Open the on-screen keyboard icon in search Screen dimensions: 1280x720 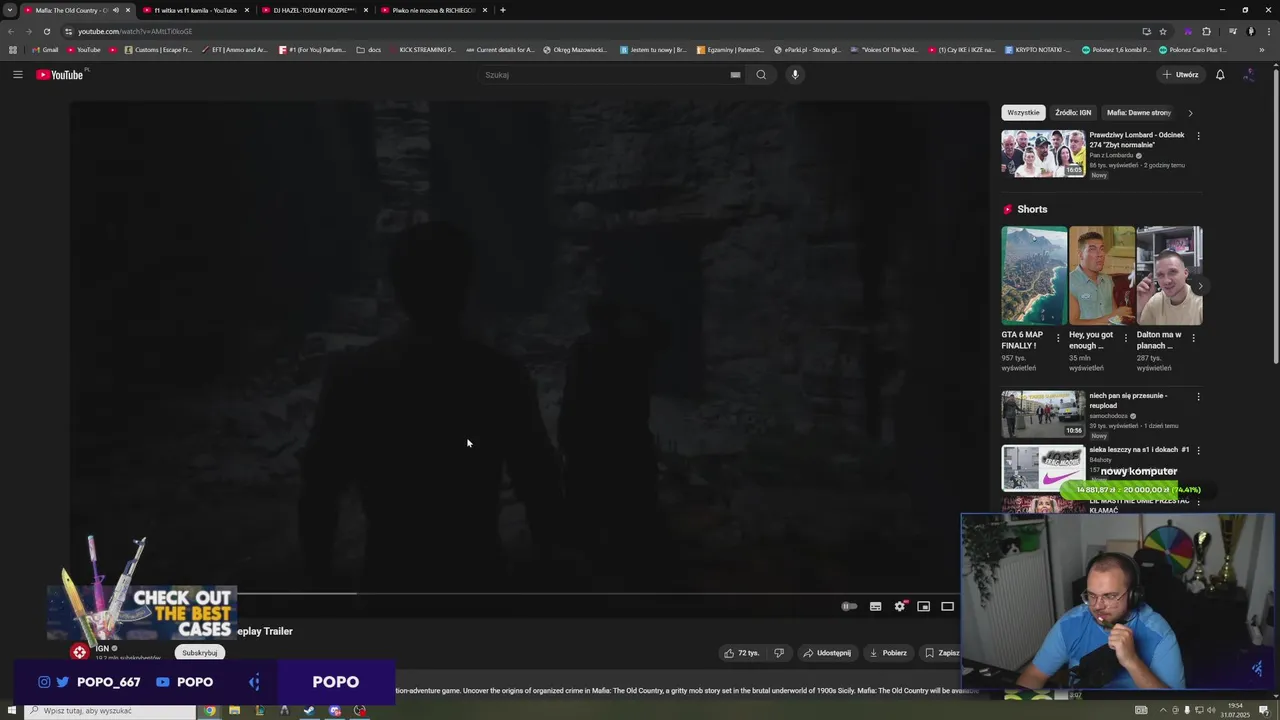(735, 75)
